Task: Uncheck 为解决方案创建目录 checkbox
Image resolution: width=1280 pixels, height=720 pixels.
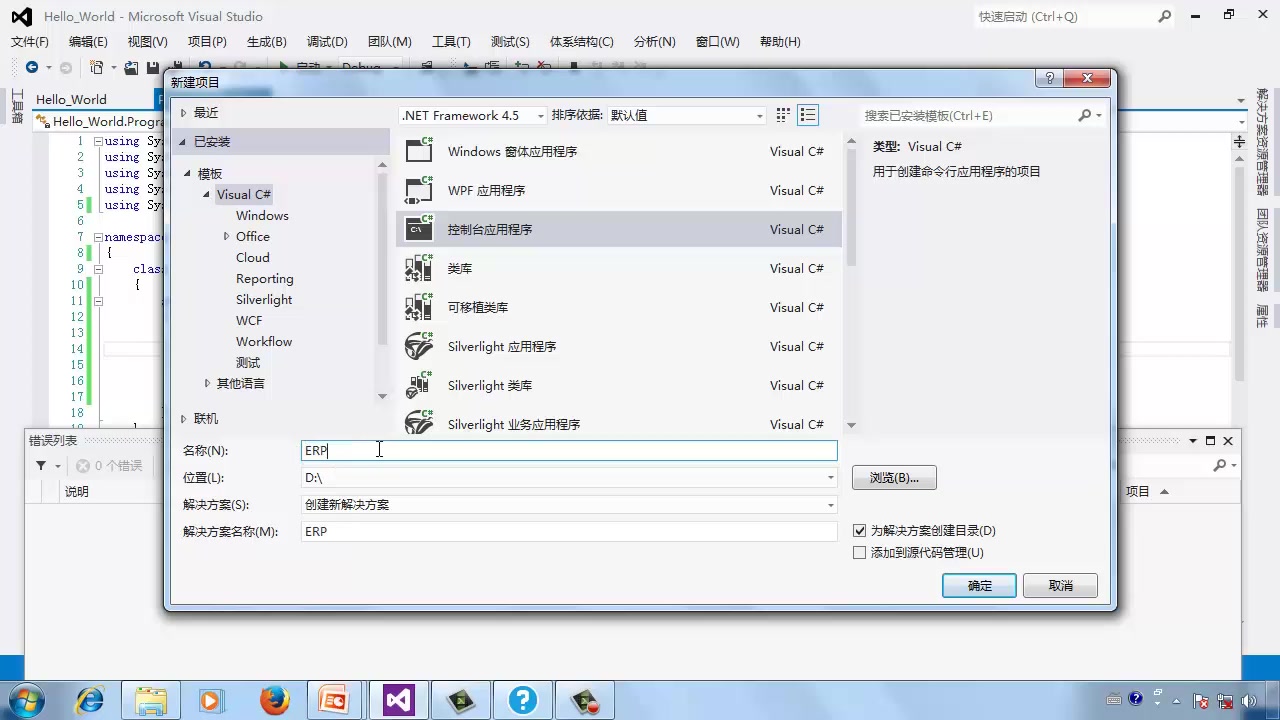Action: point(860,531)
